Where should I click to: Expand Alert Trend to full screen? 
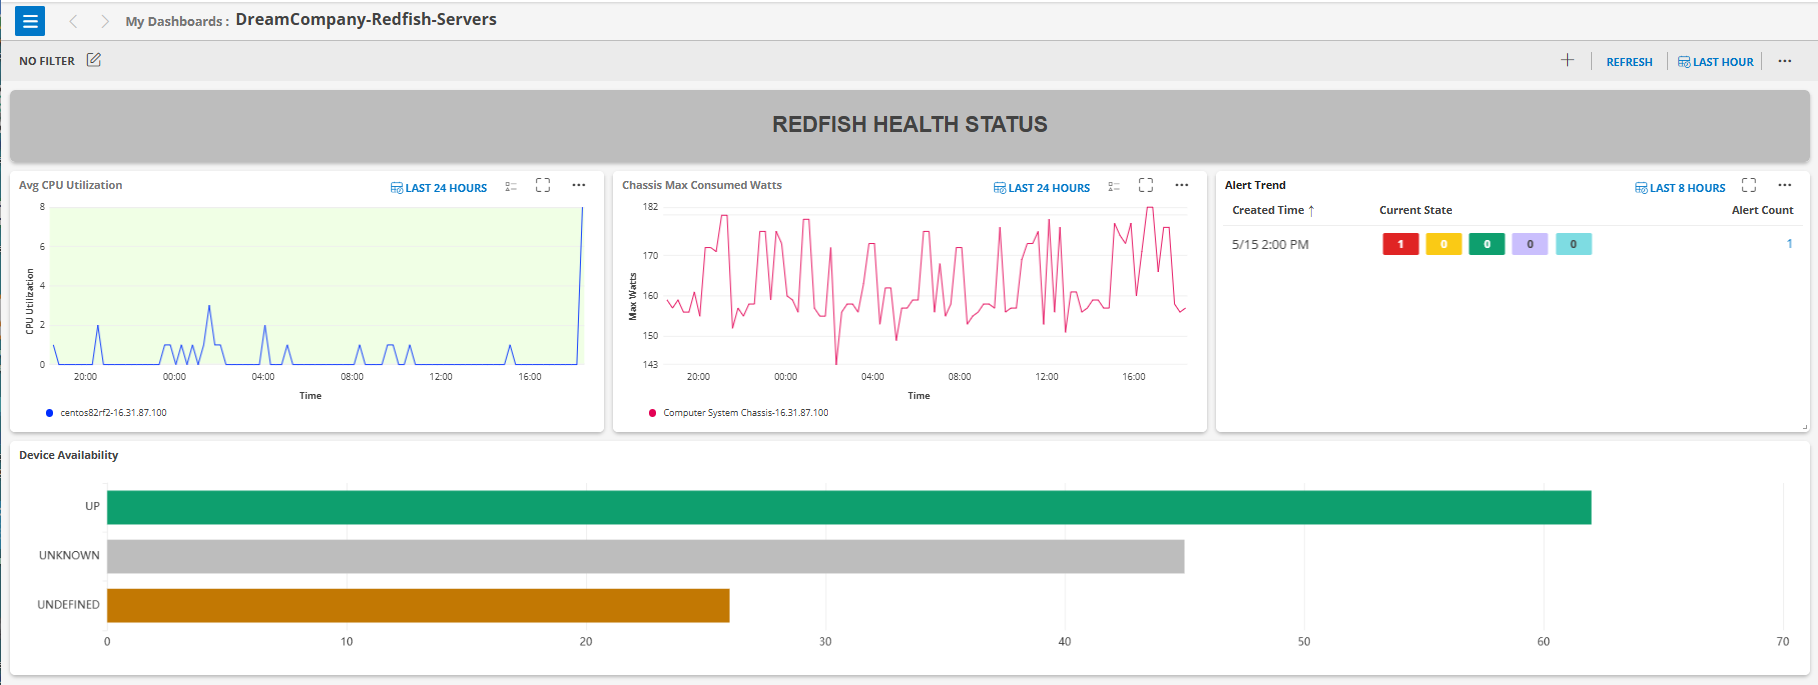(1749, 185)
